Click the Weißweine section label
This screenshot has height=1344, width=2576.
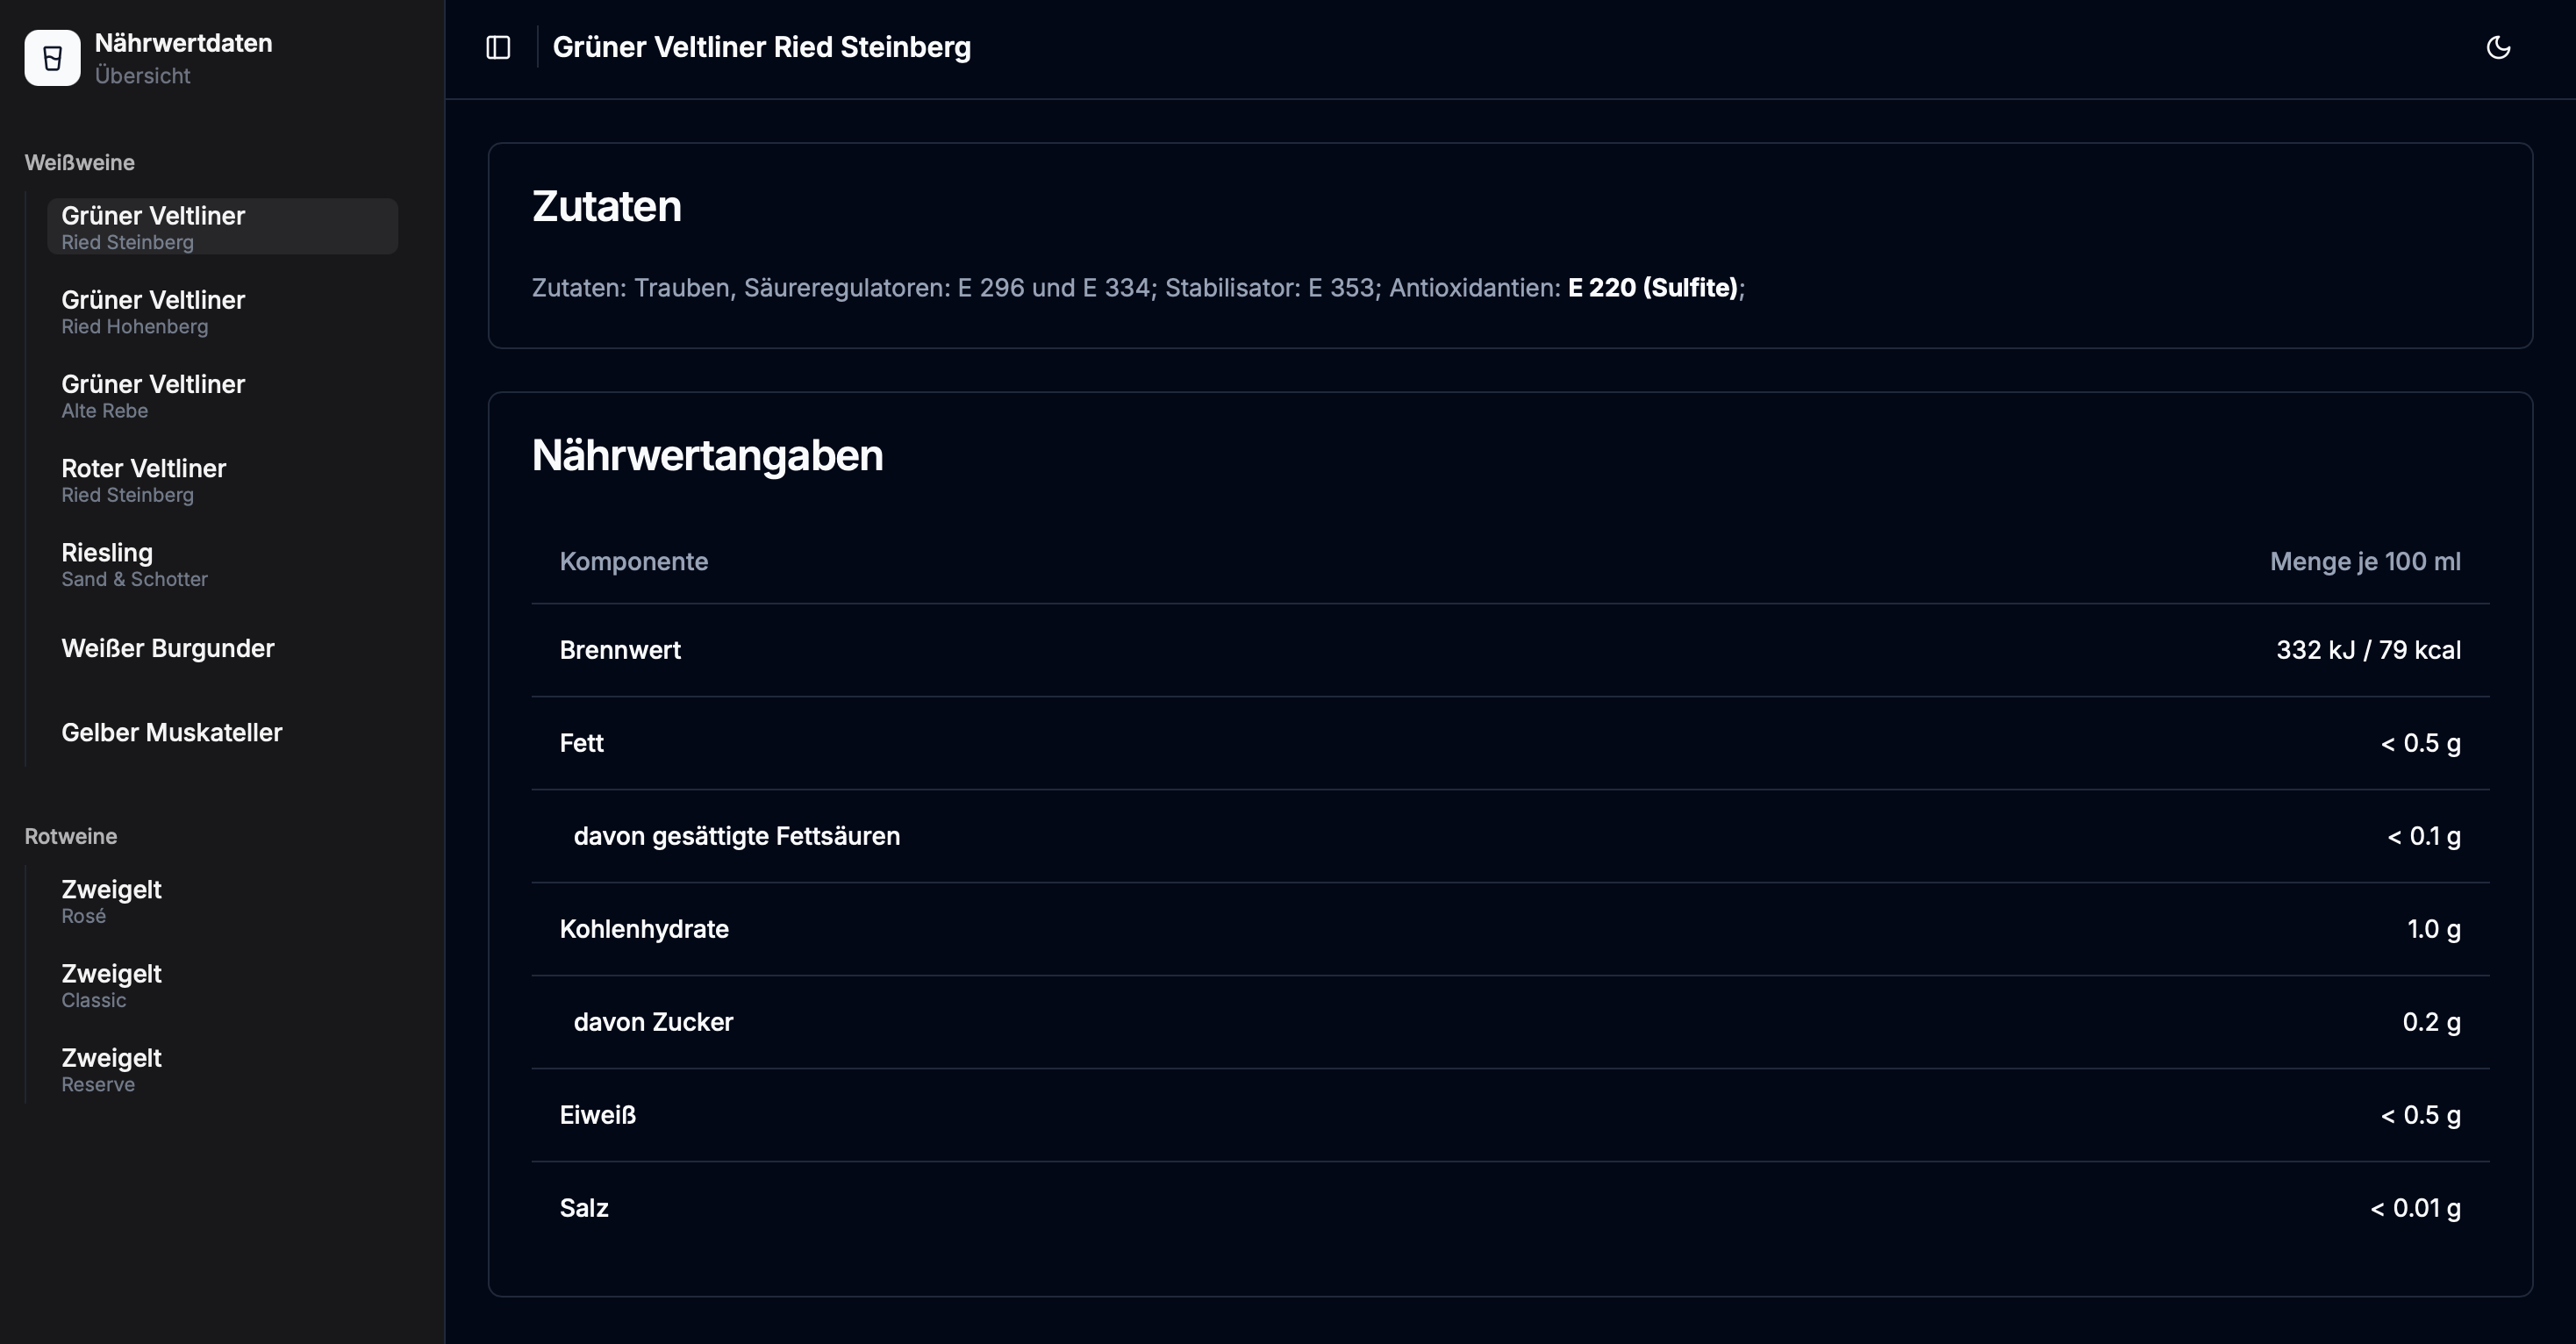pos(80,162)
